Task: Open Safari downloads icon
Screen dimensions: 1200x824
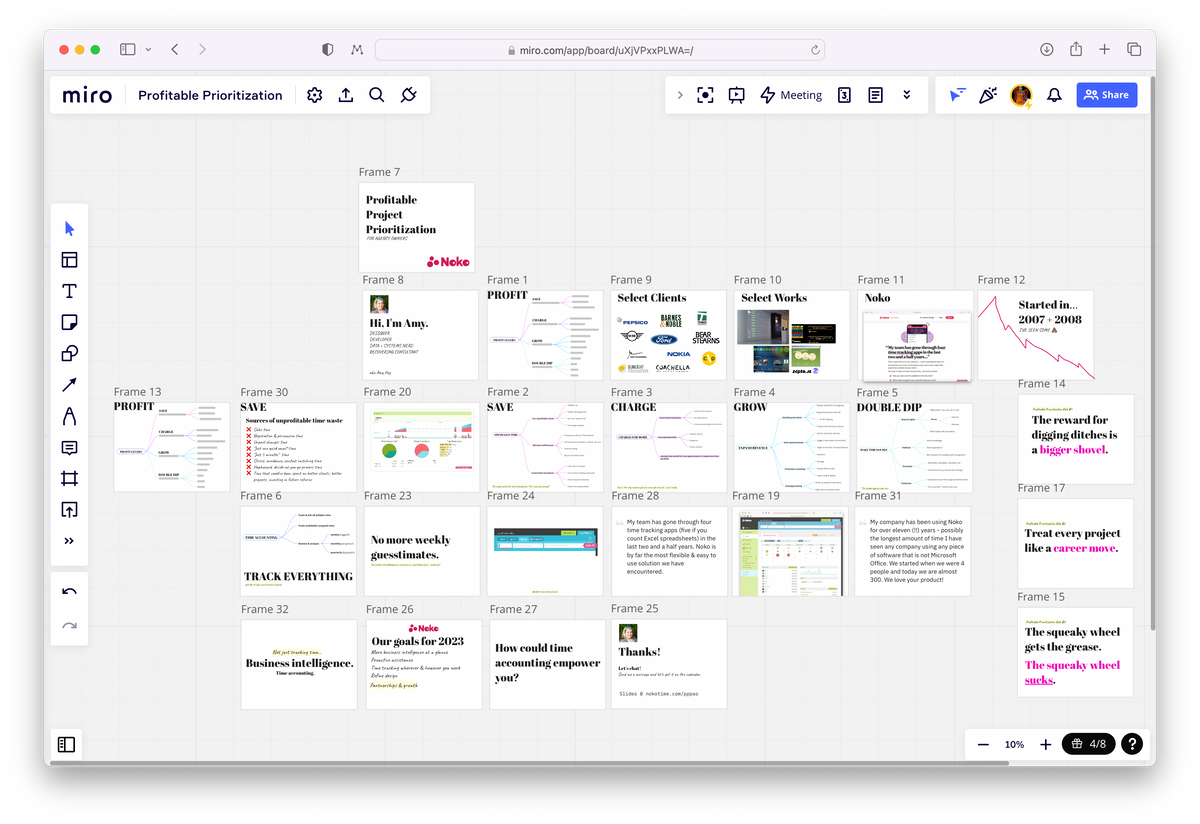Action: tap(1047, 49)
